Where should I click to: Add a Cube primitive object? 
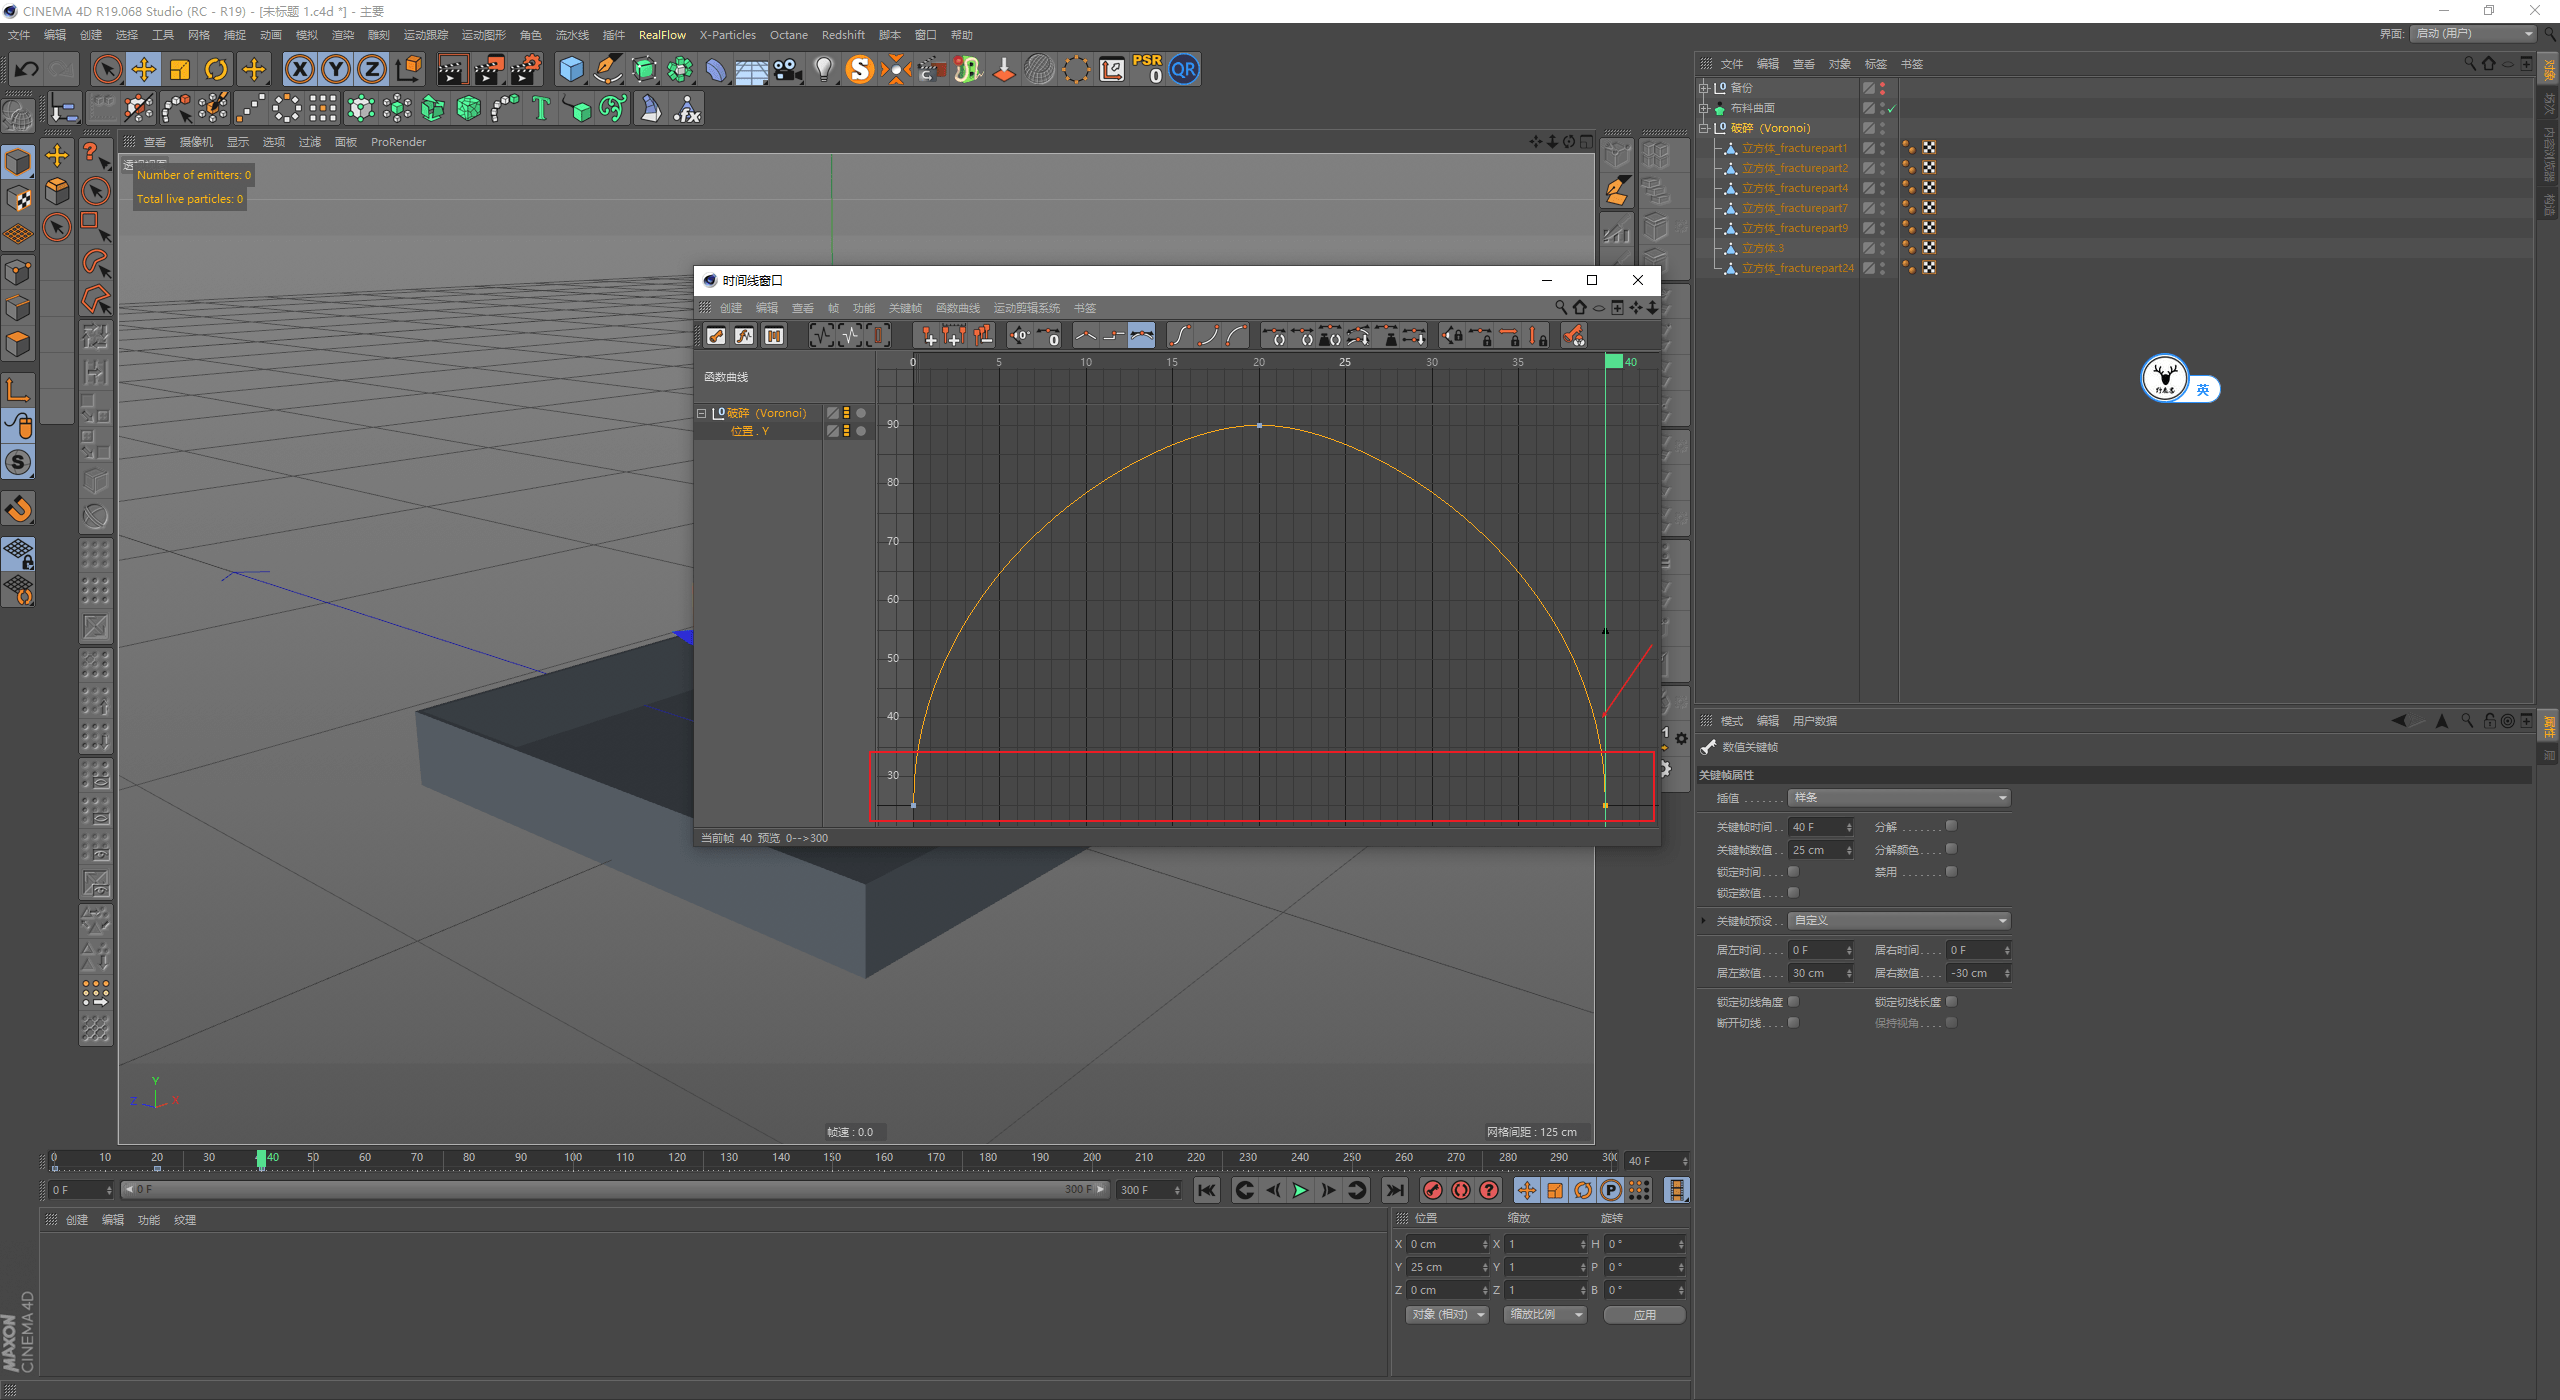pos(571,69)
